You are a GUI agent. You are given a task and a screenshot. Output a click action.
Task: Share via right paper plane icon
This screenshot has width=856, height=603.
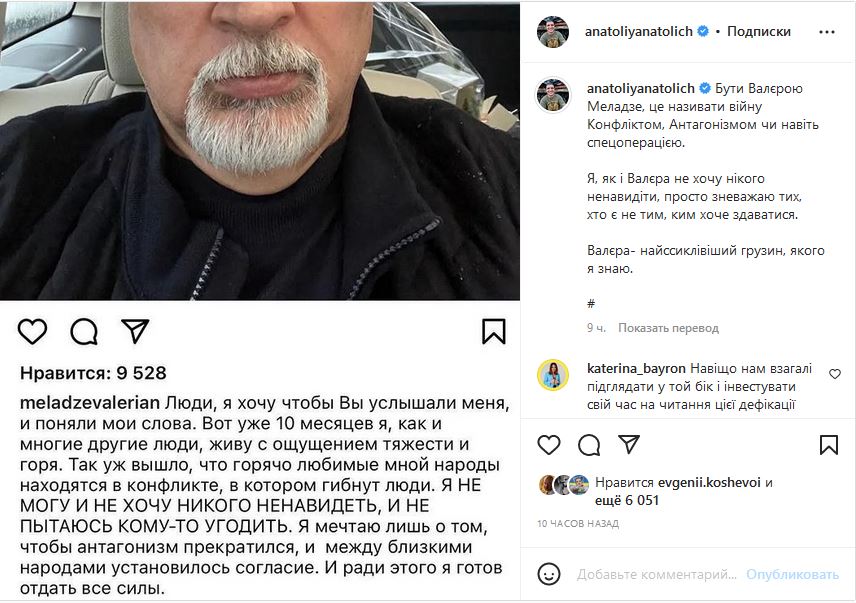point(629,444)
